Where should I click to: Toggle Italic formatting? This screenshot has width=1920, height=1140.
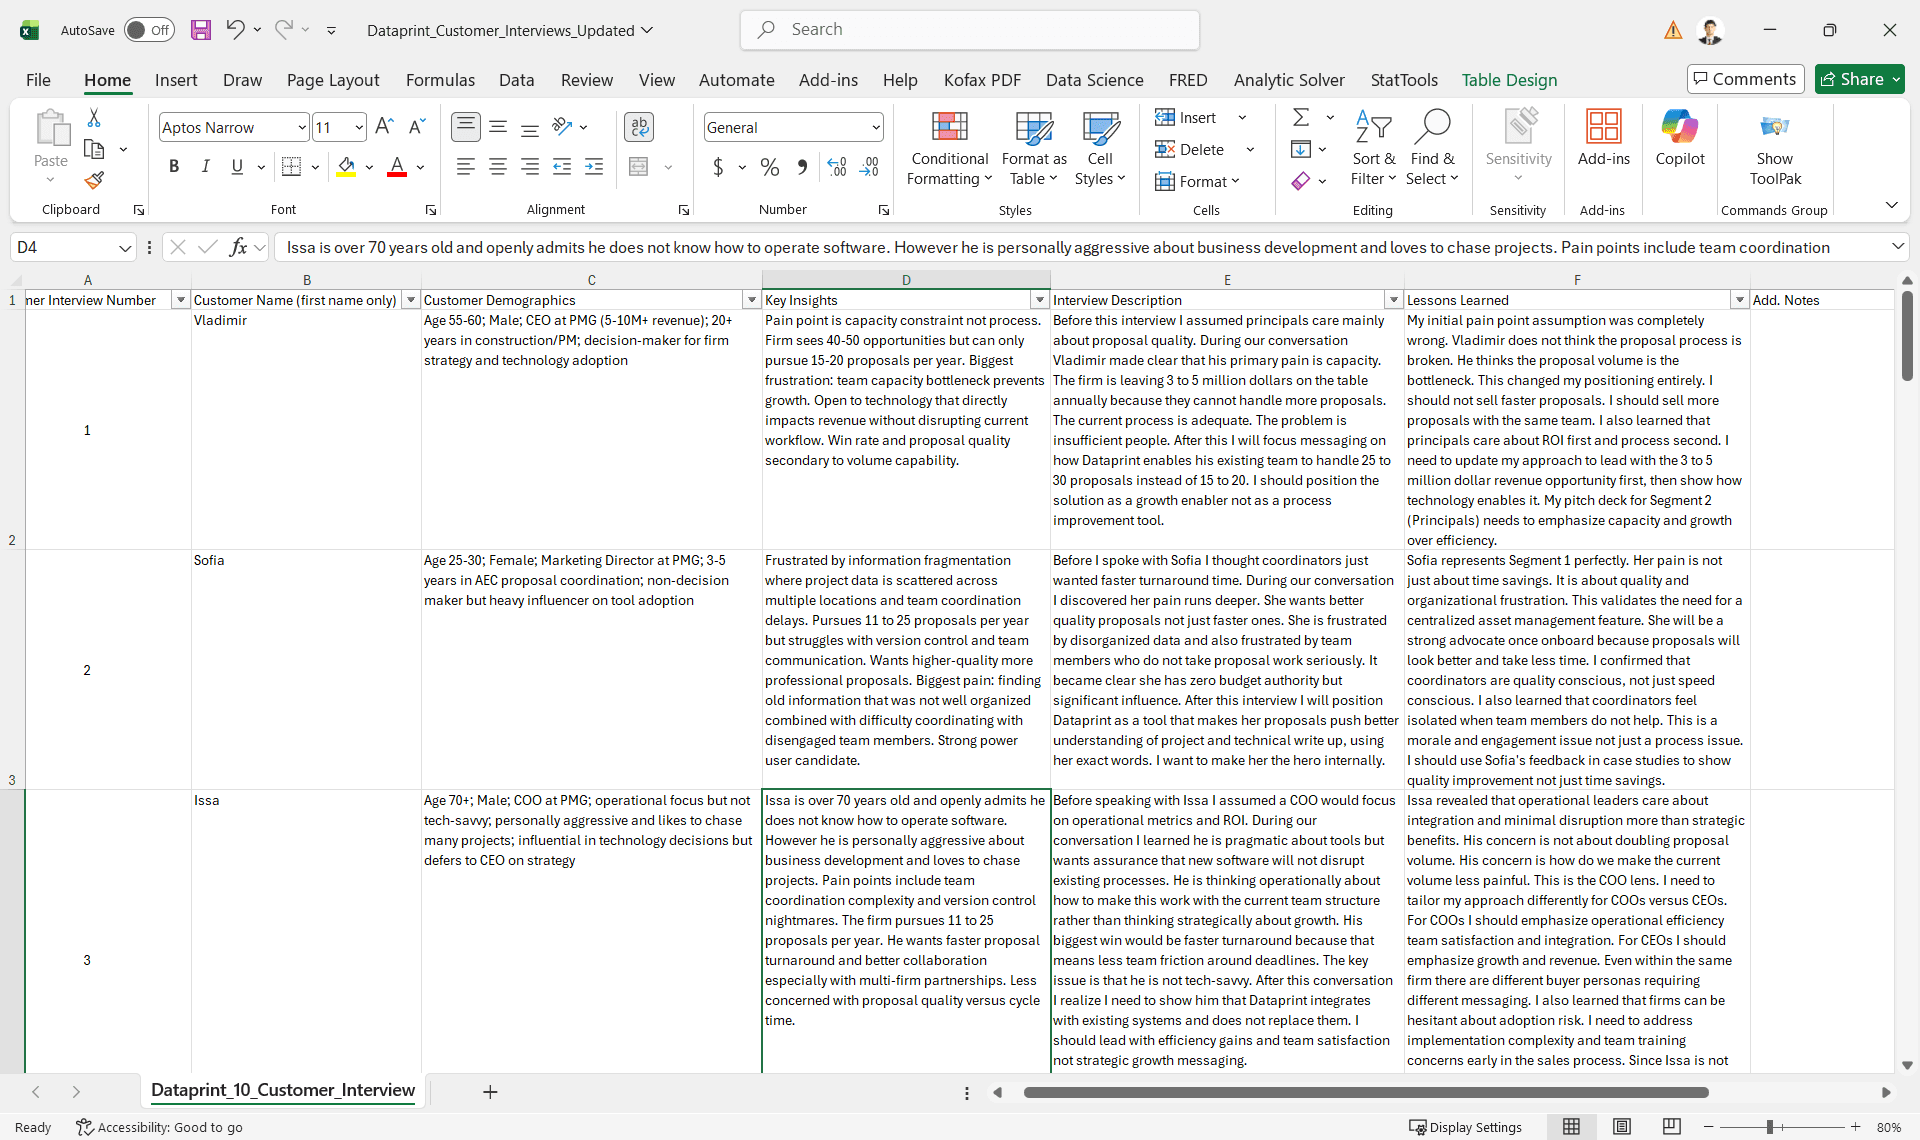click(x=206, y=167)
